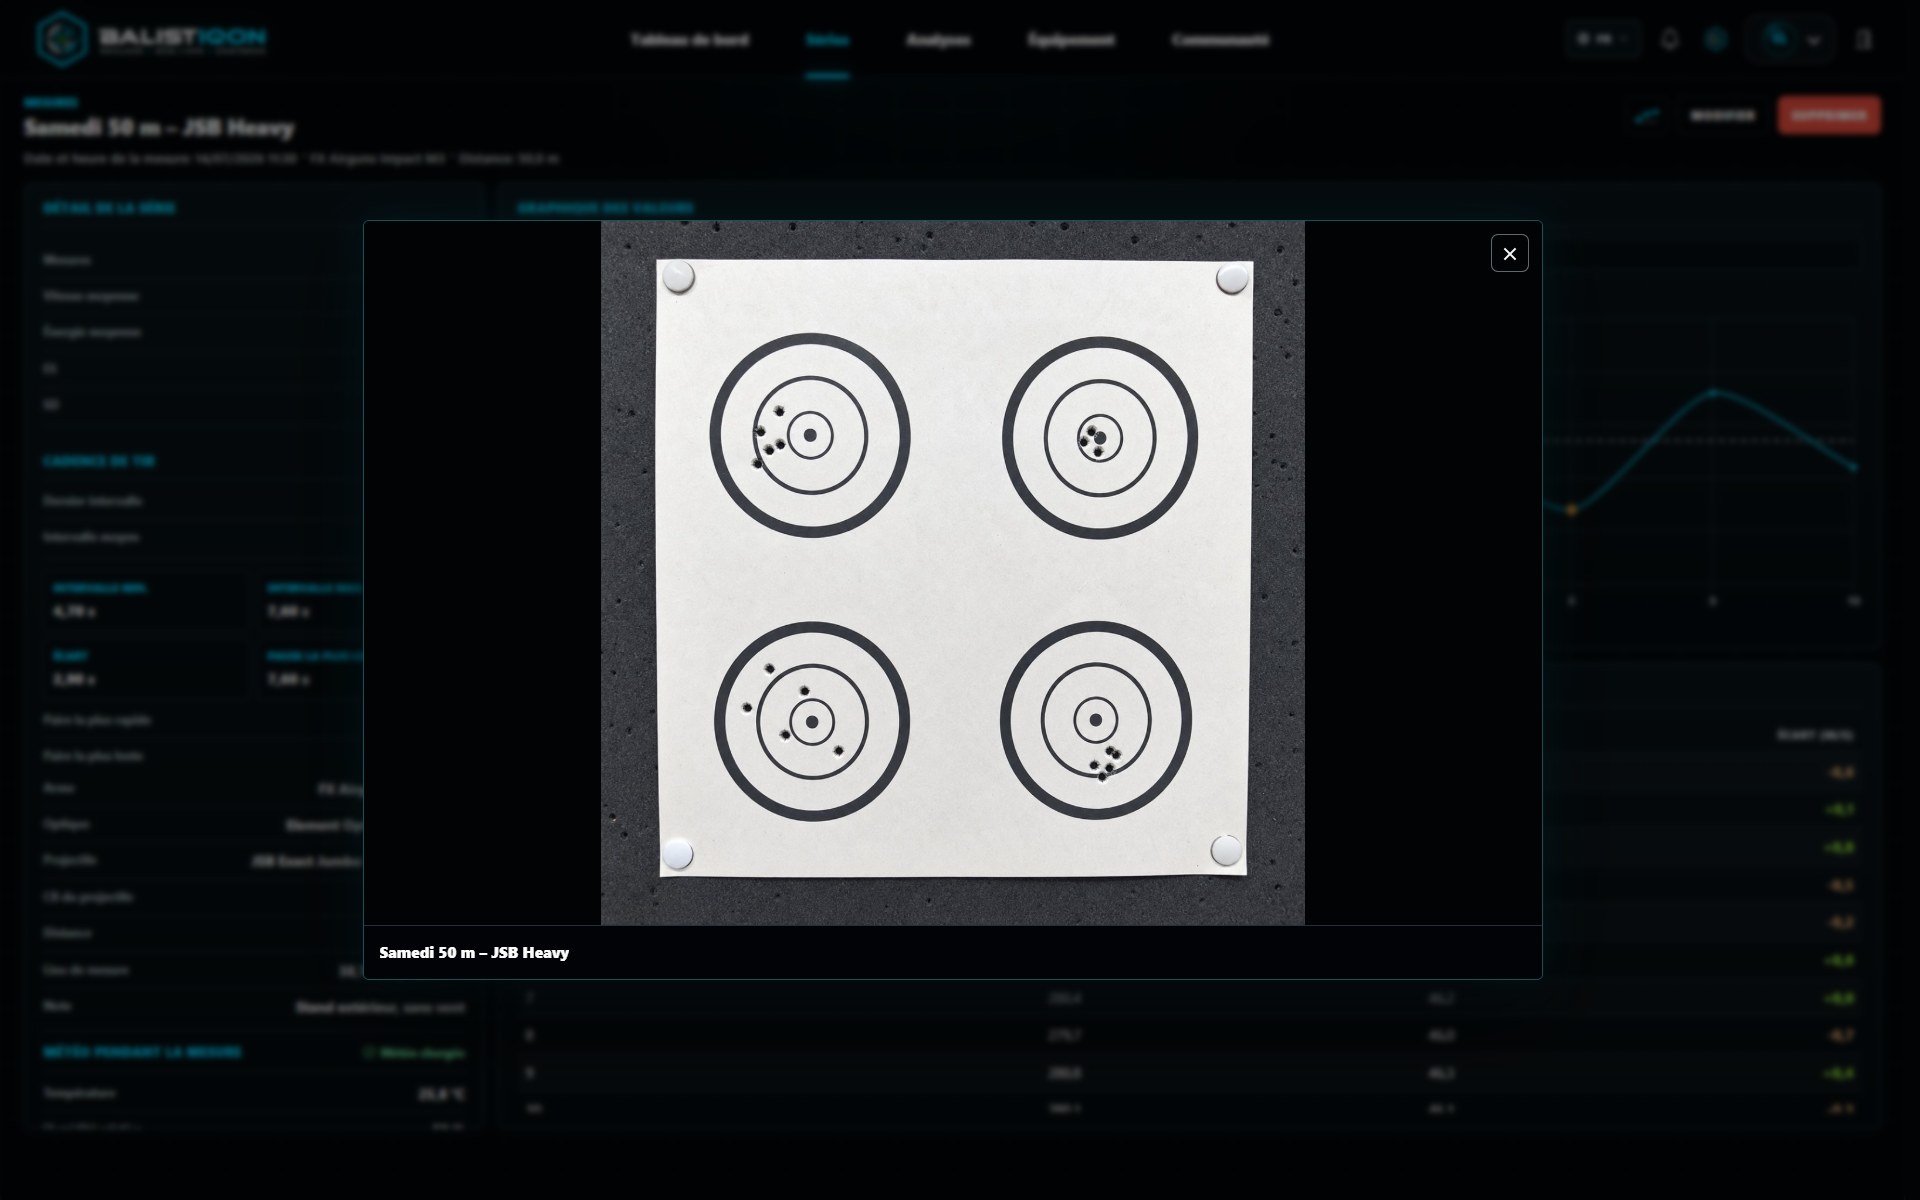Click the user avatar icon
The width and height of the screenshot is (1920, 1200).
point(1777,39)
